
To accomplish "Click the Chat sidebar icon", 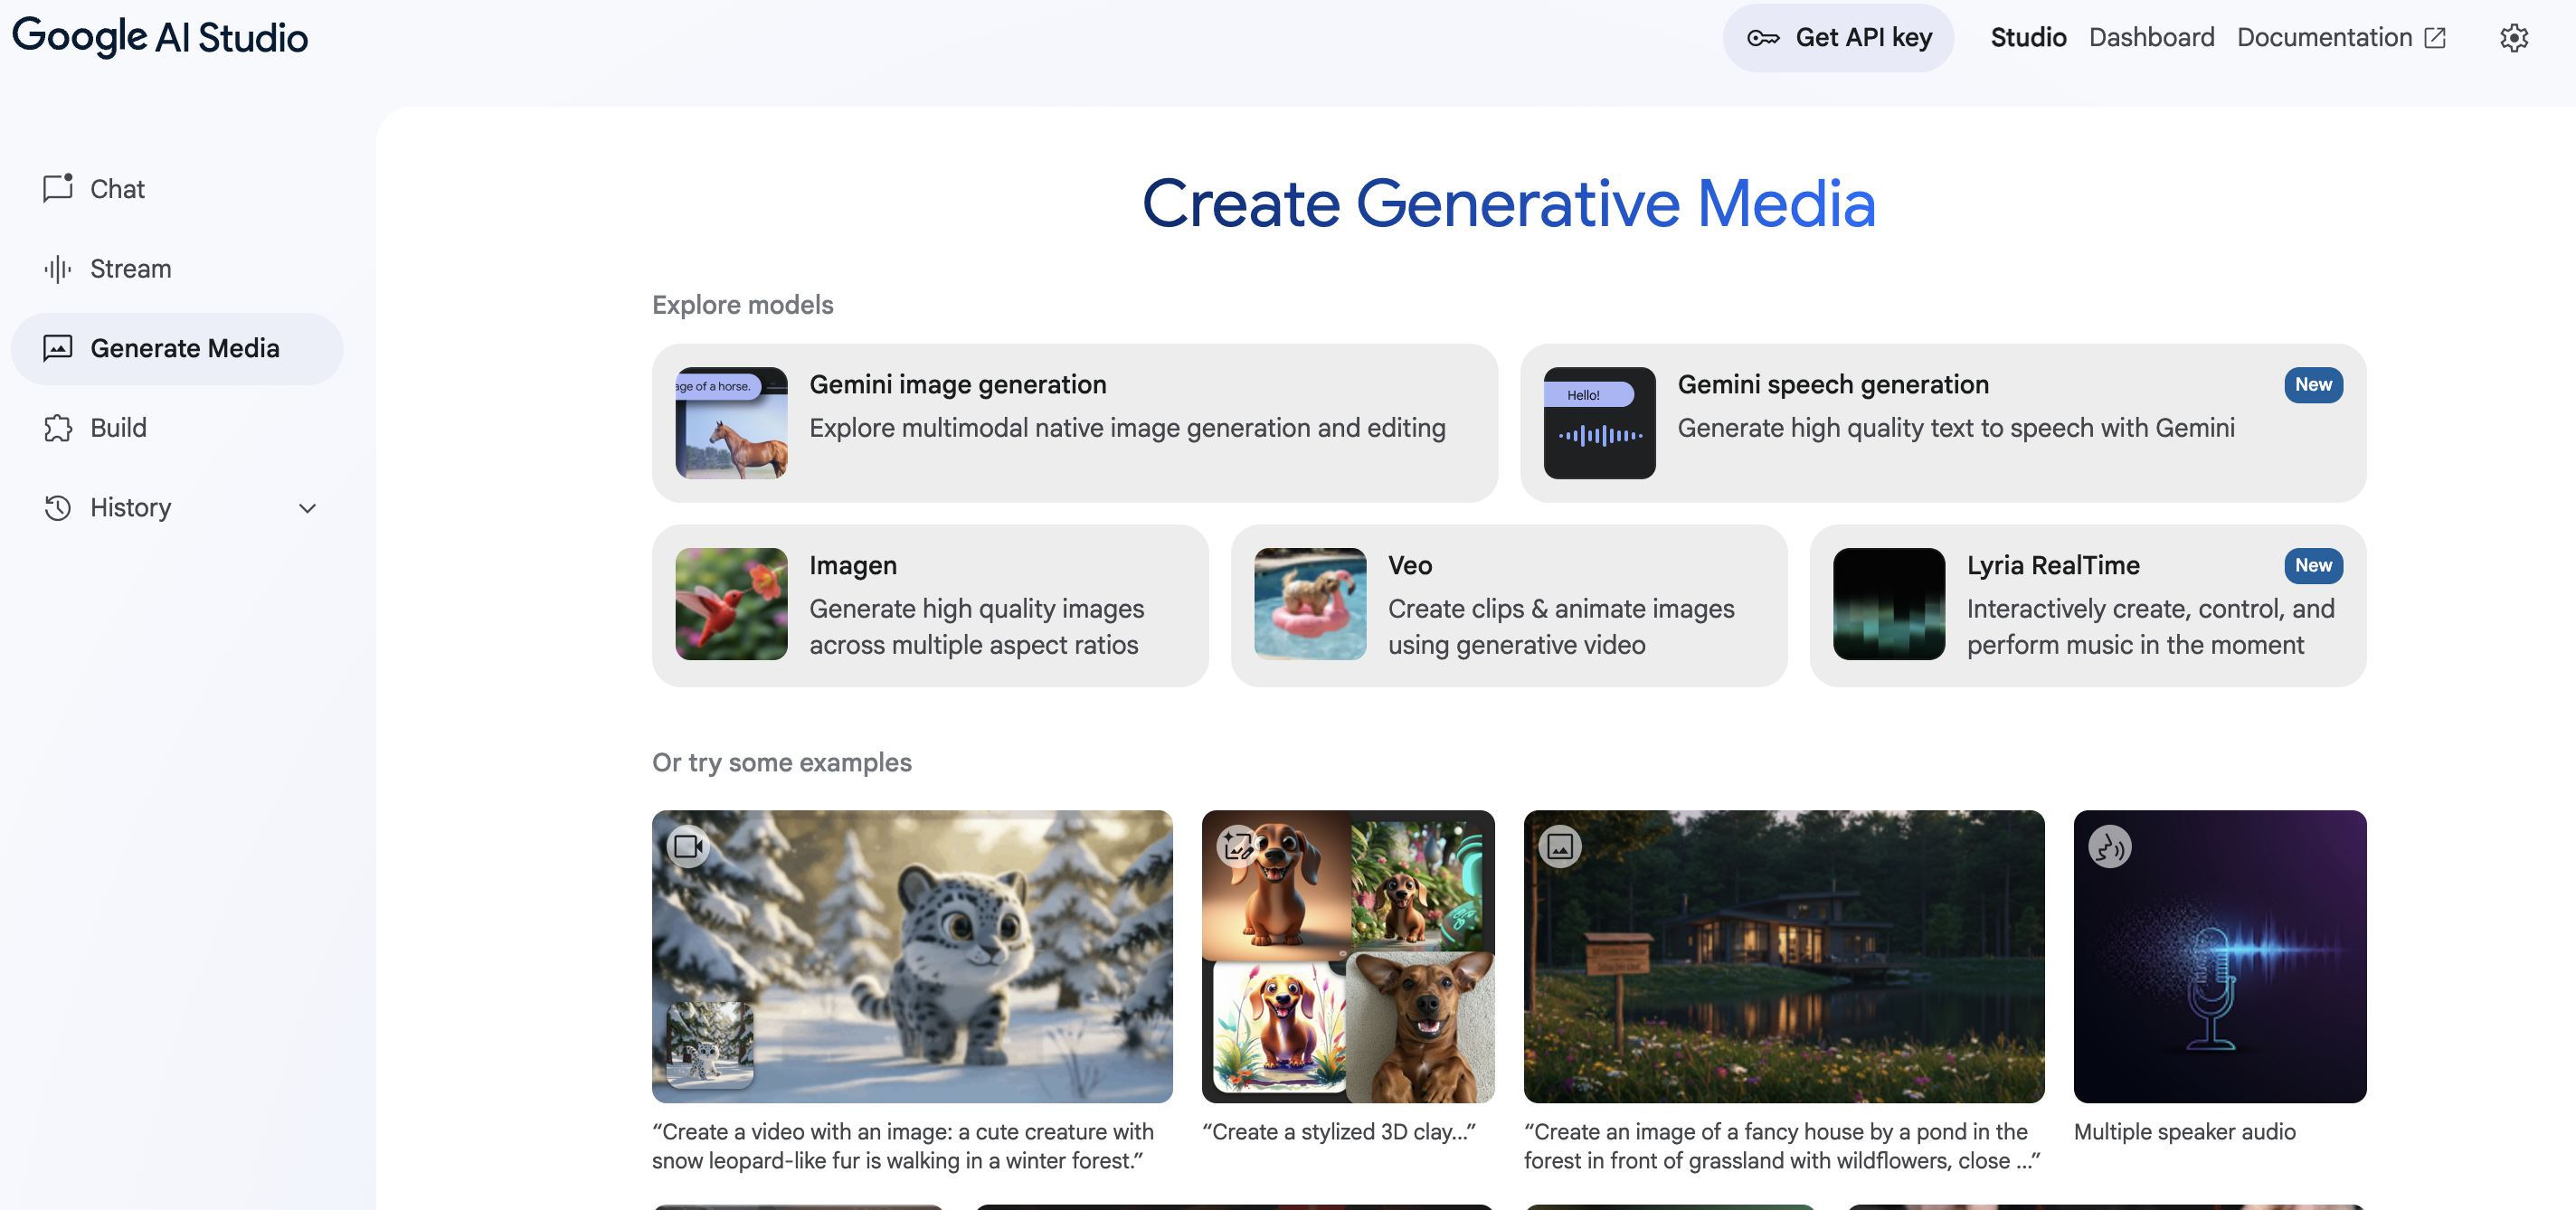I will point(58,188).
